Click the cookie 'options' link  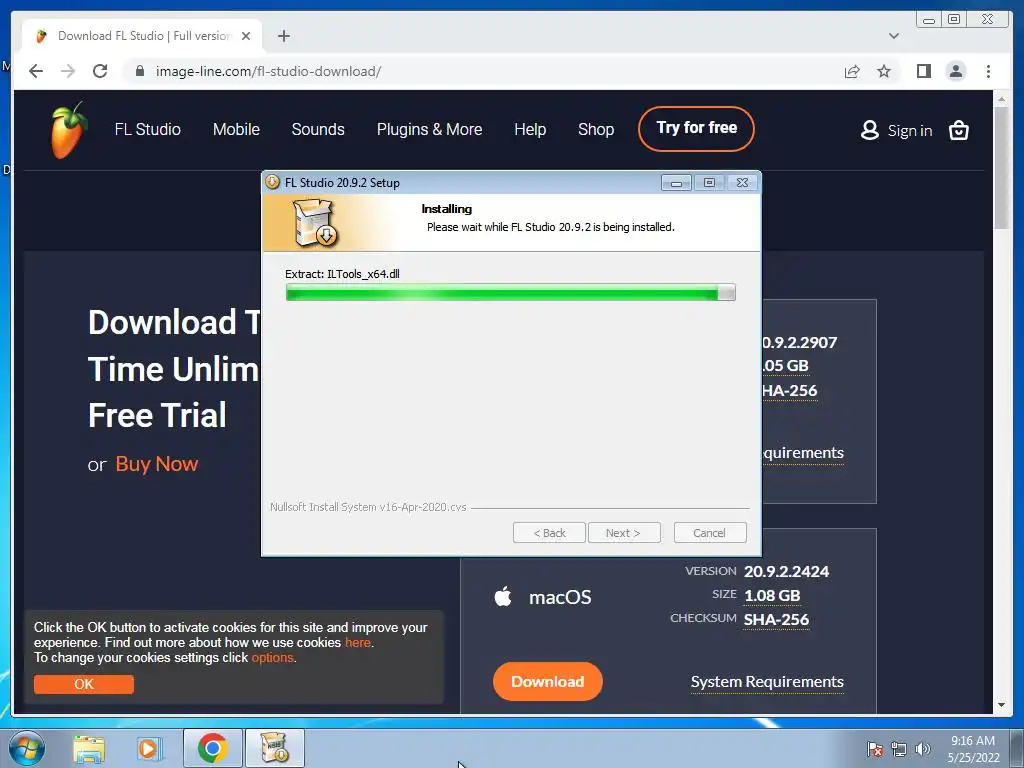272,658
